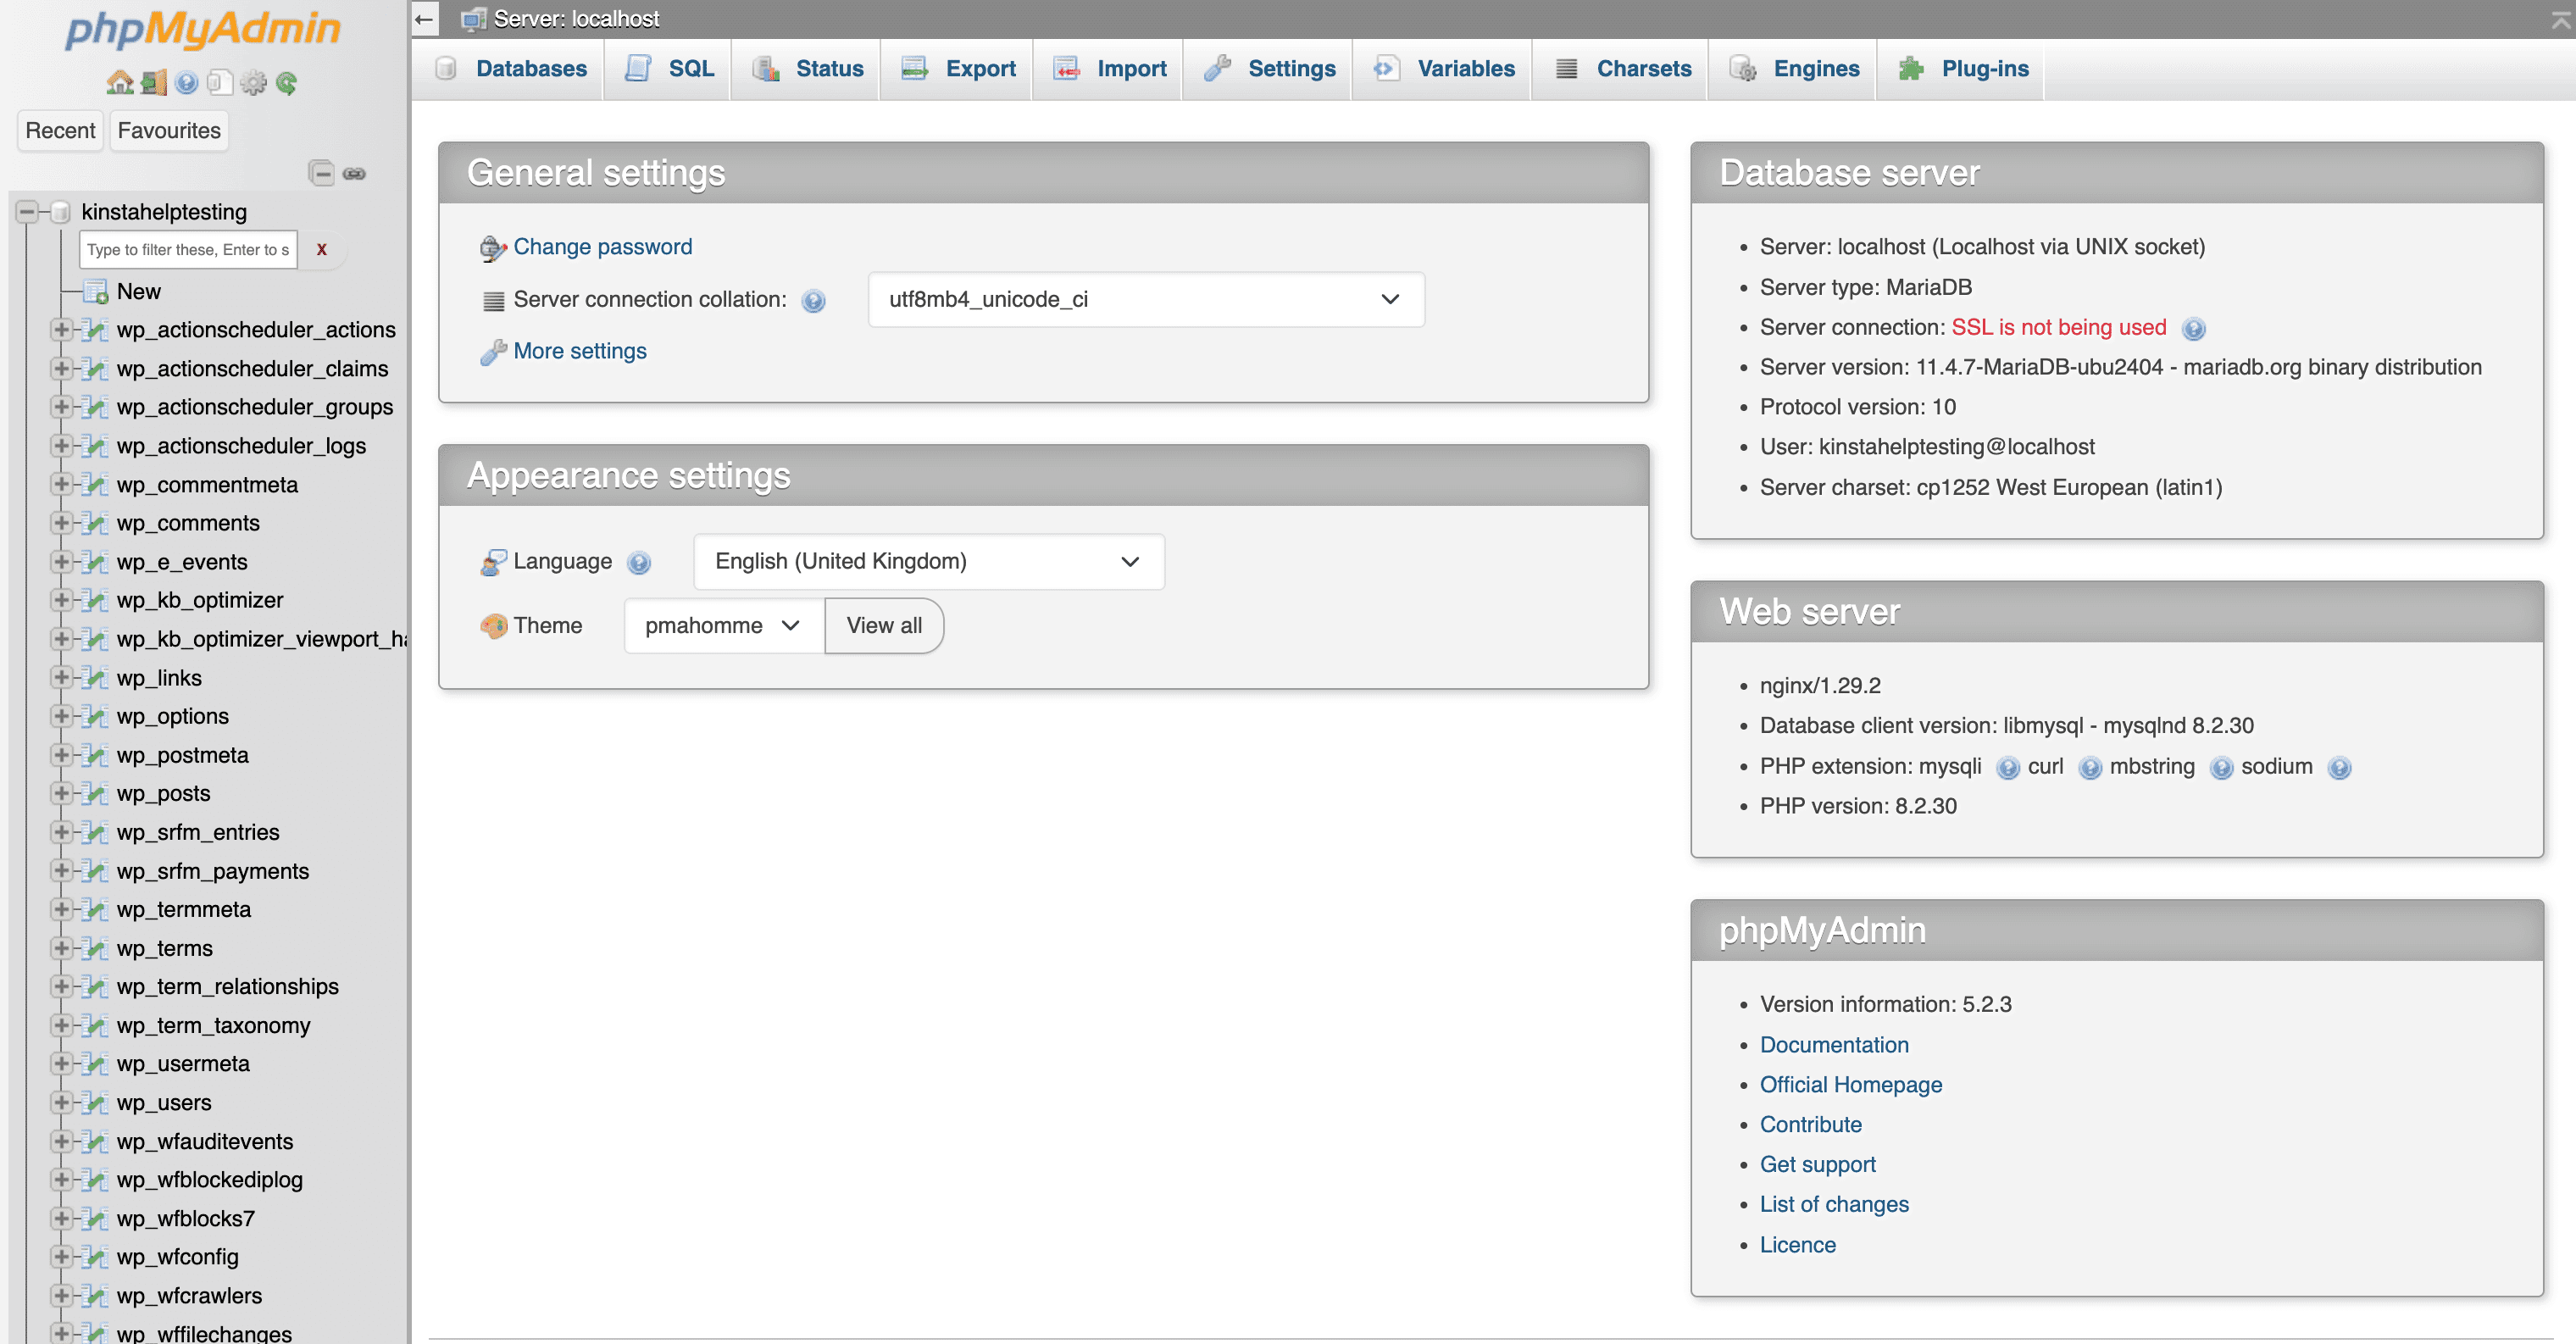Click the table filter input field
Image resolution: width=2576 pixels, height=1344 pixels.
coord(187,249)
